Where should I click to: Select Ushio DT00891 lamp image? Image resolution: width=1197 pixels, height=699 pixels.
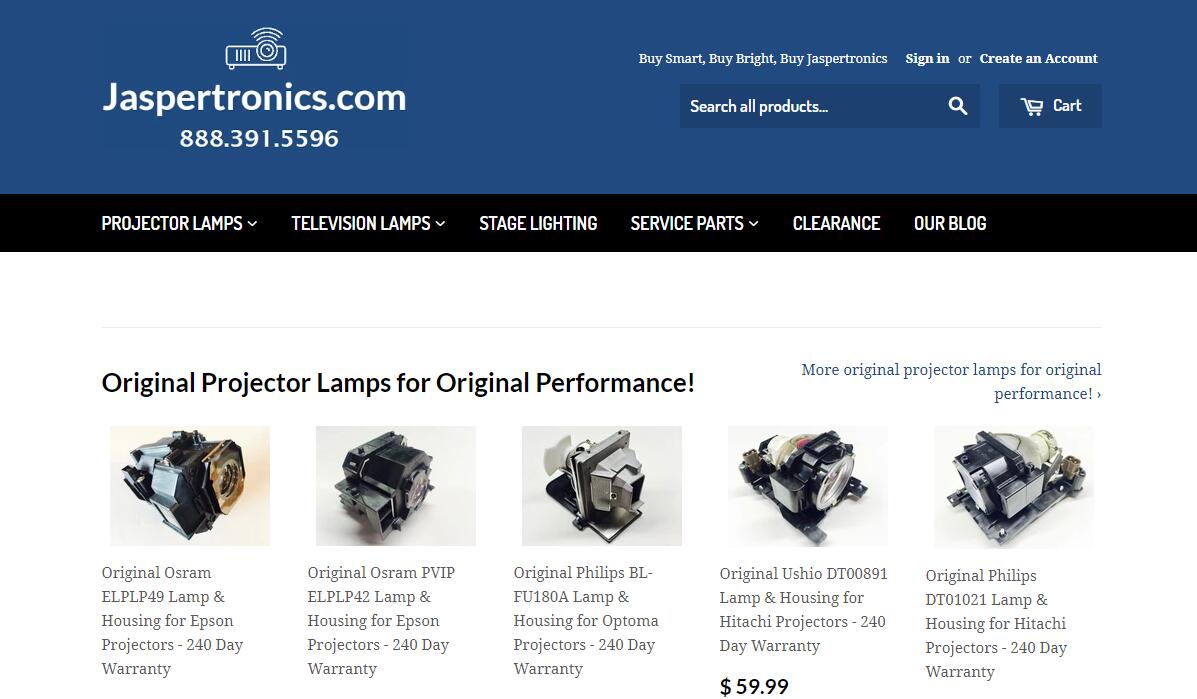808,486
